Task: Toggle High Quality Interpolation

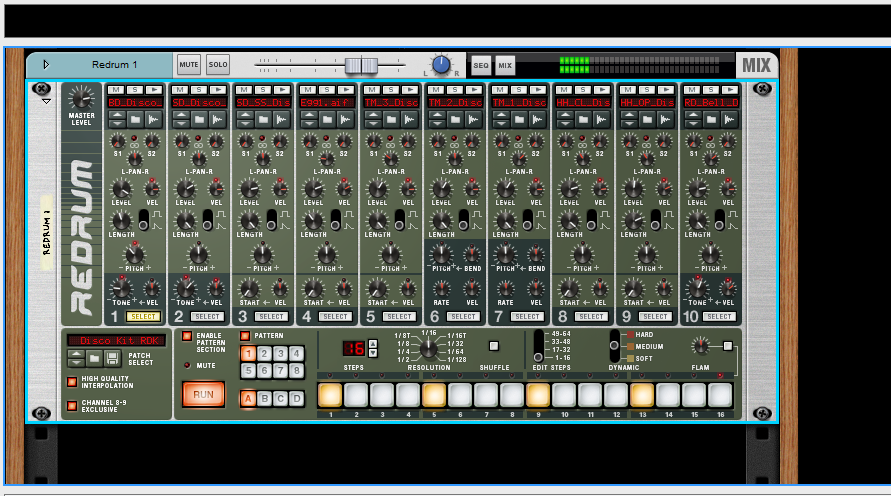Action: click(72, 382)
